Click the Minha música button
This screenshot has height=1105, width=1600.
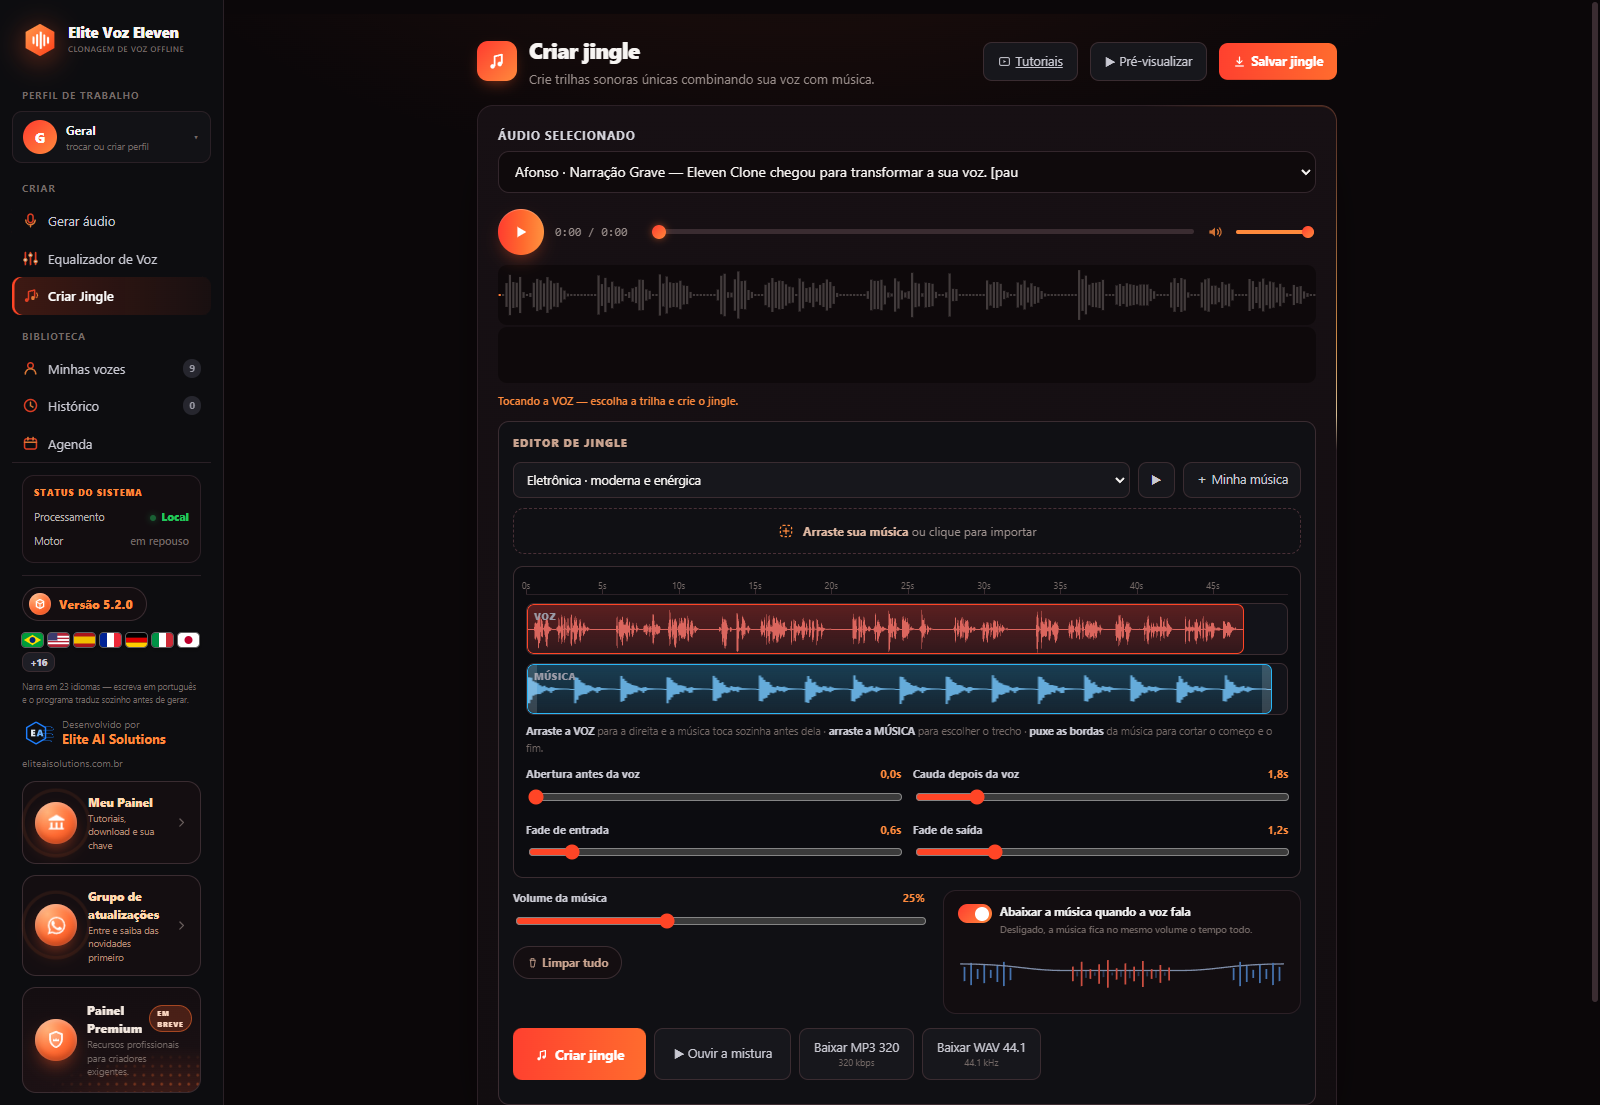[1241, 480]
